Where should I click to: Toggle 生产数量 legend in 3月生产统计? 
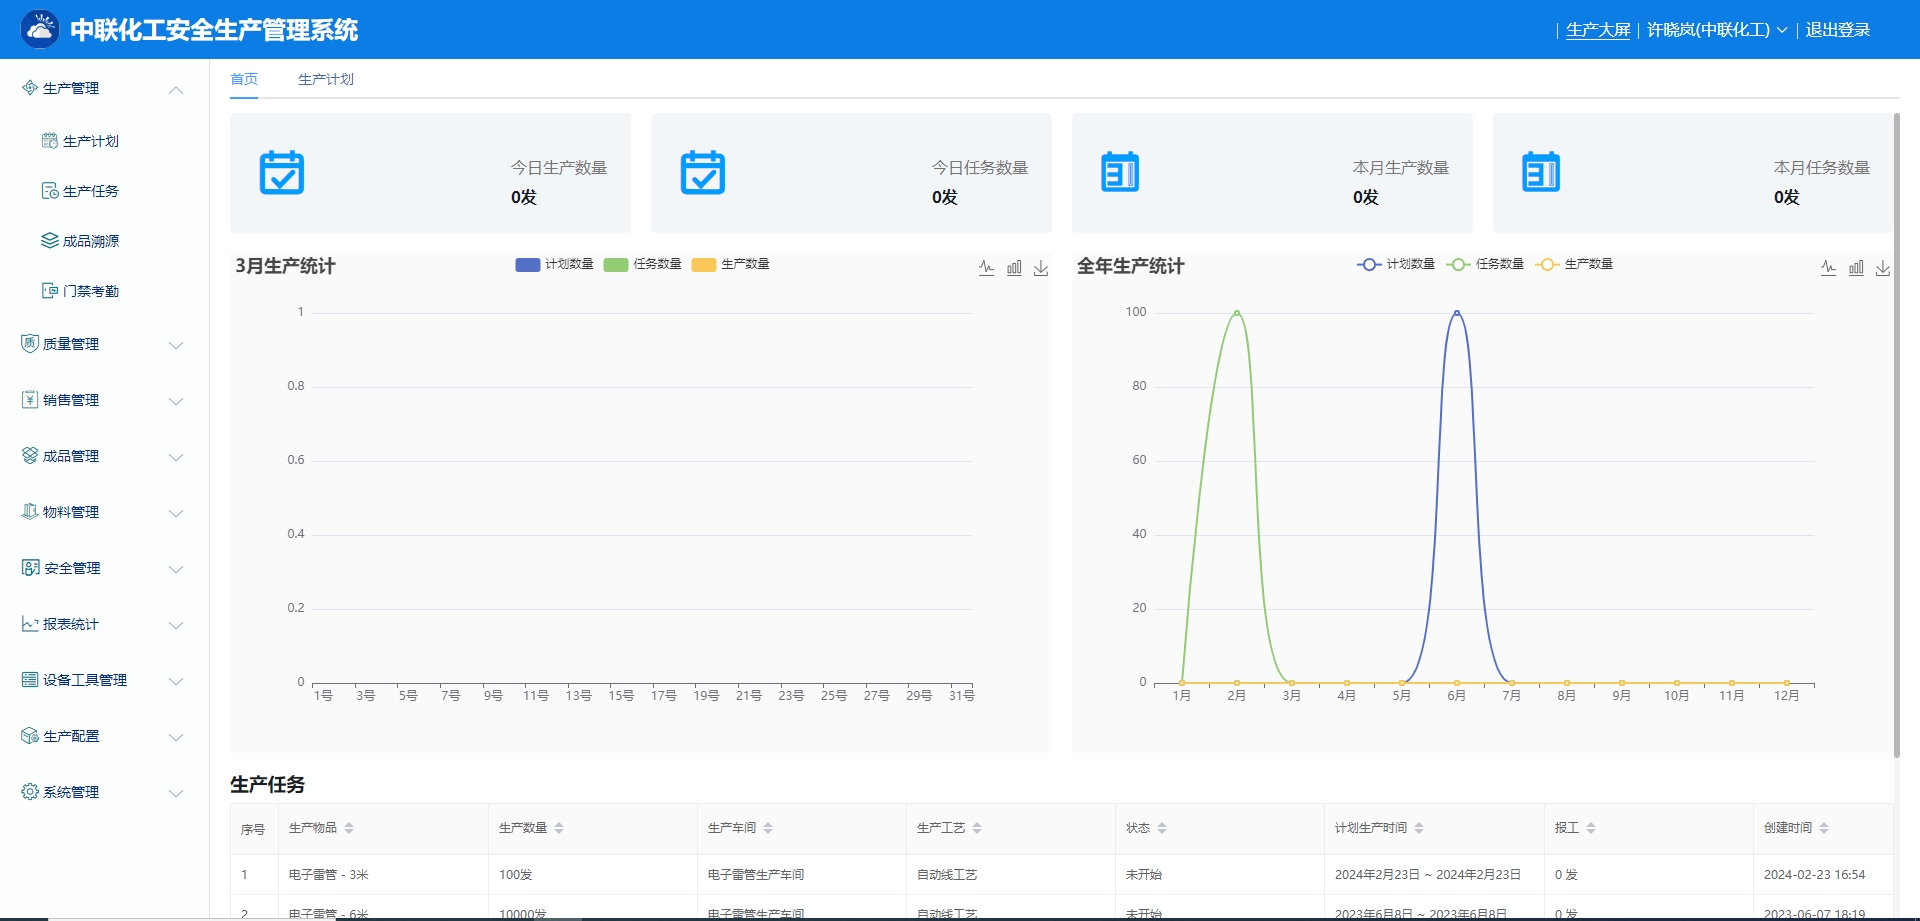coord(730,264)
